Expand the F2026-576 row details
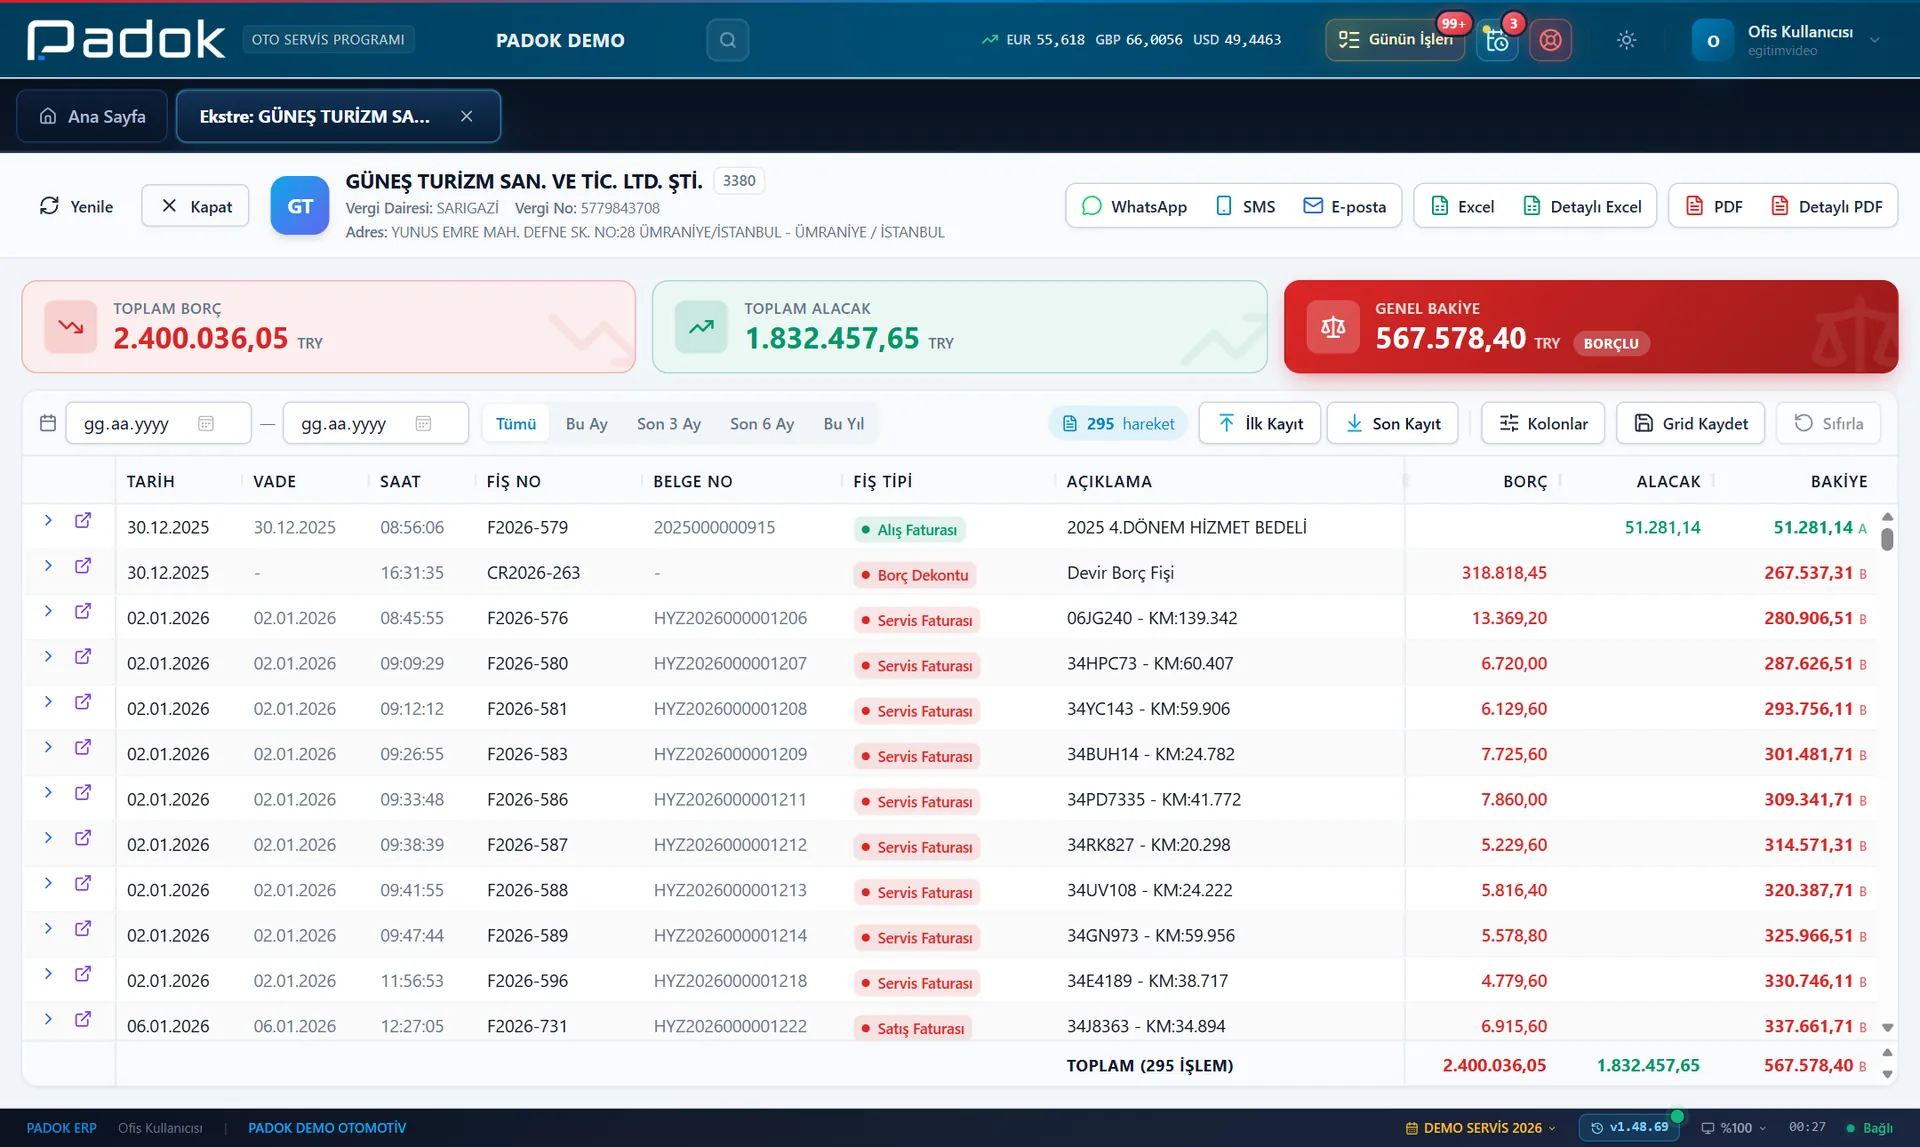1920x1147 pixels. tap(48, 610)
